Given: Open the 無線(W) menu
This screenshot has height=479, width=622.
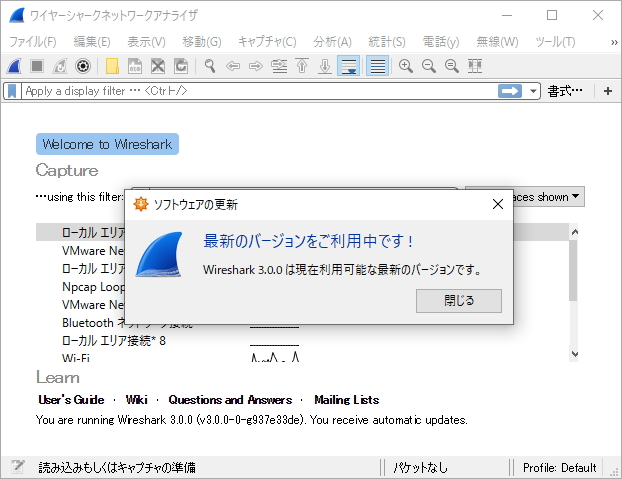Looking at the screenshot, I should (x=497, y=42).
